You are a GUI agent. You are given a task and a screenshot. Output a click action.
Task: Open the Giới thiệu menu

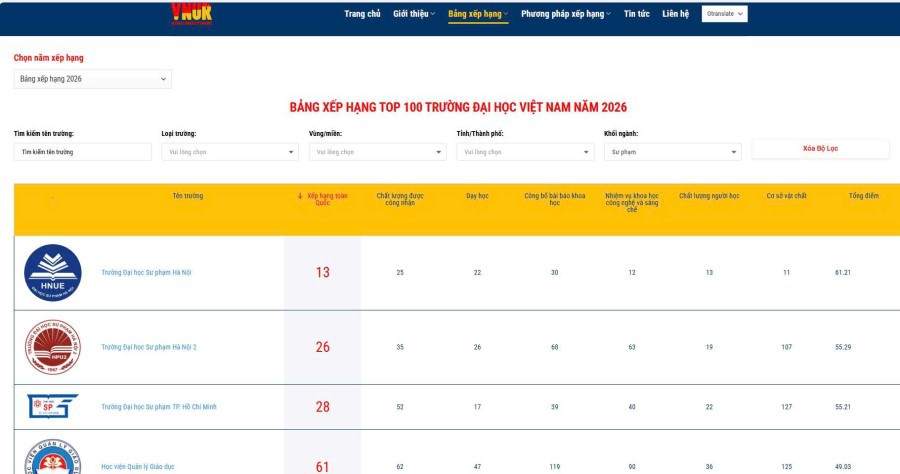[x=413, y=14]
